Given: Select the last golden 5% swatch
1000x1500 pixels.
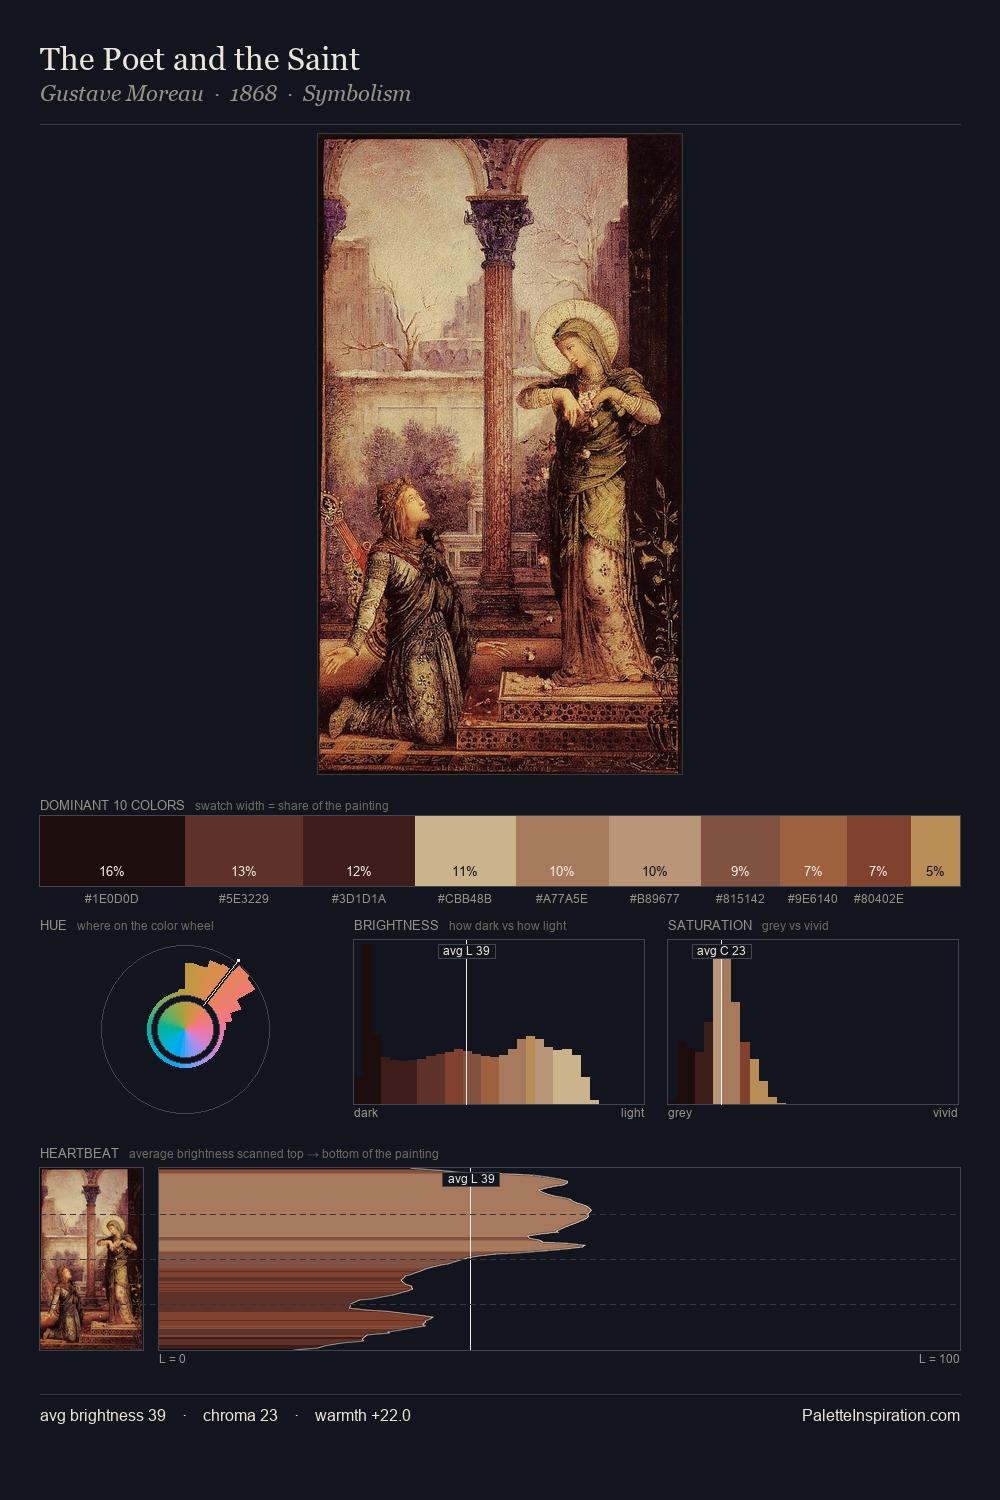Looking at the screenshot, I should (x=935, y=851).
